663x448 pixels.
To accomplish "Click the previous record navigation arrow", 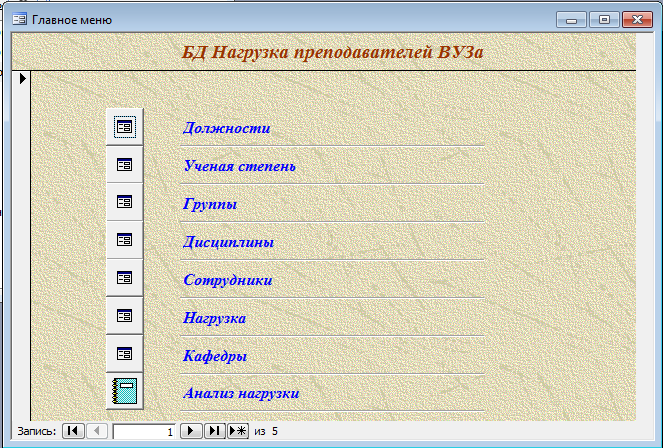I will point(97,431).
